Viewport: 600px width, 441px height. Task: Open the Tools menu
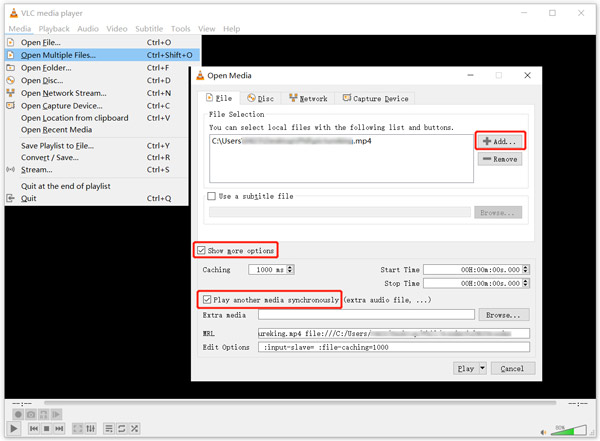(180, 29)
